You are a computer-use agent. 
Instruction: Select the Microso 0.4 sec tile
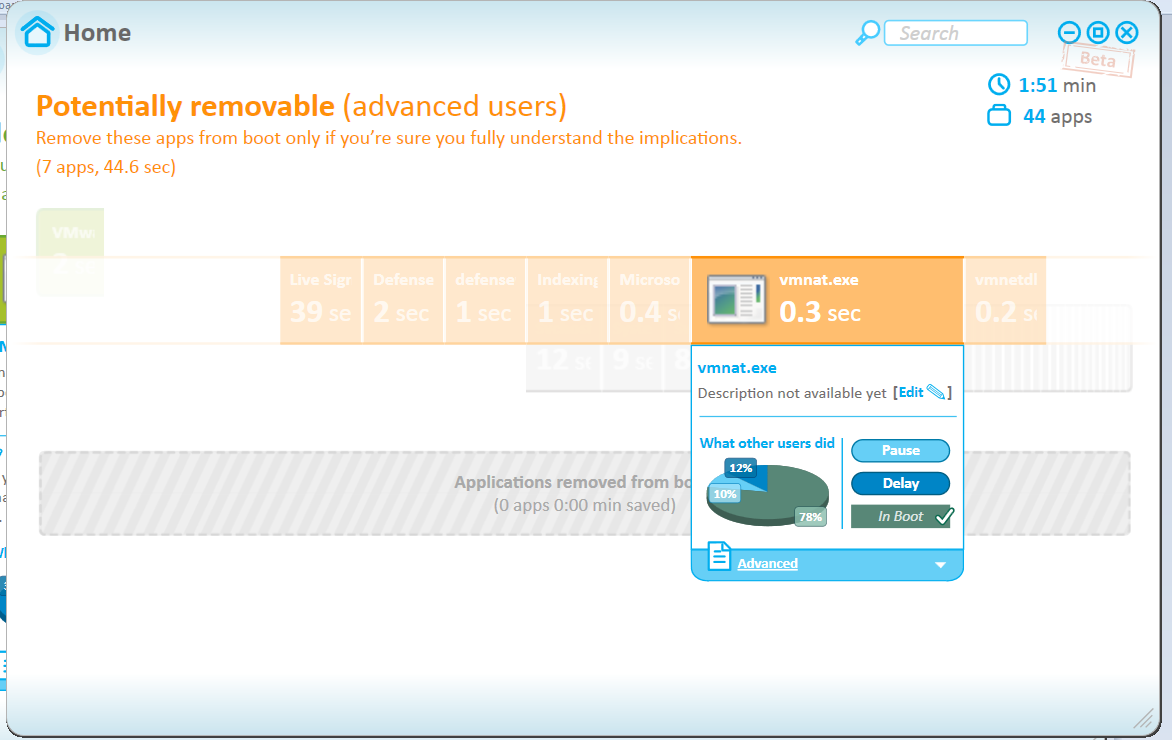point(650,300)
